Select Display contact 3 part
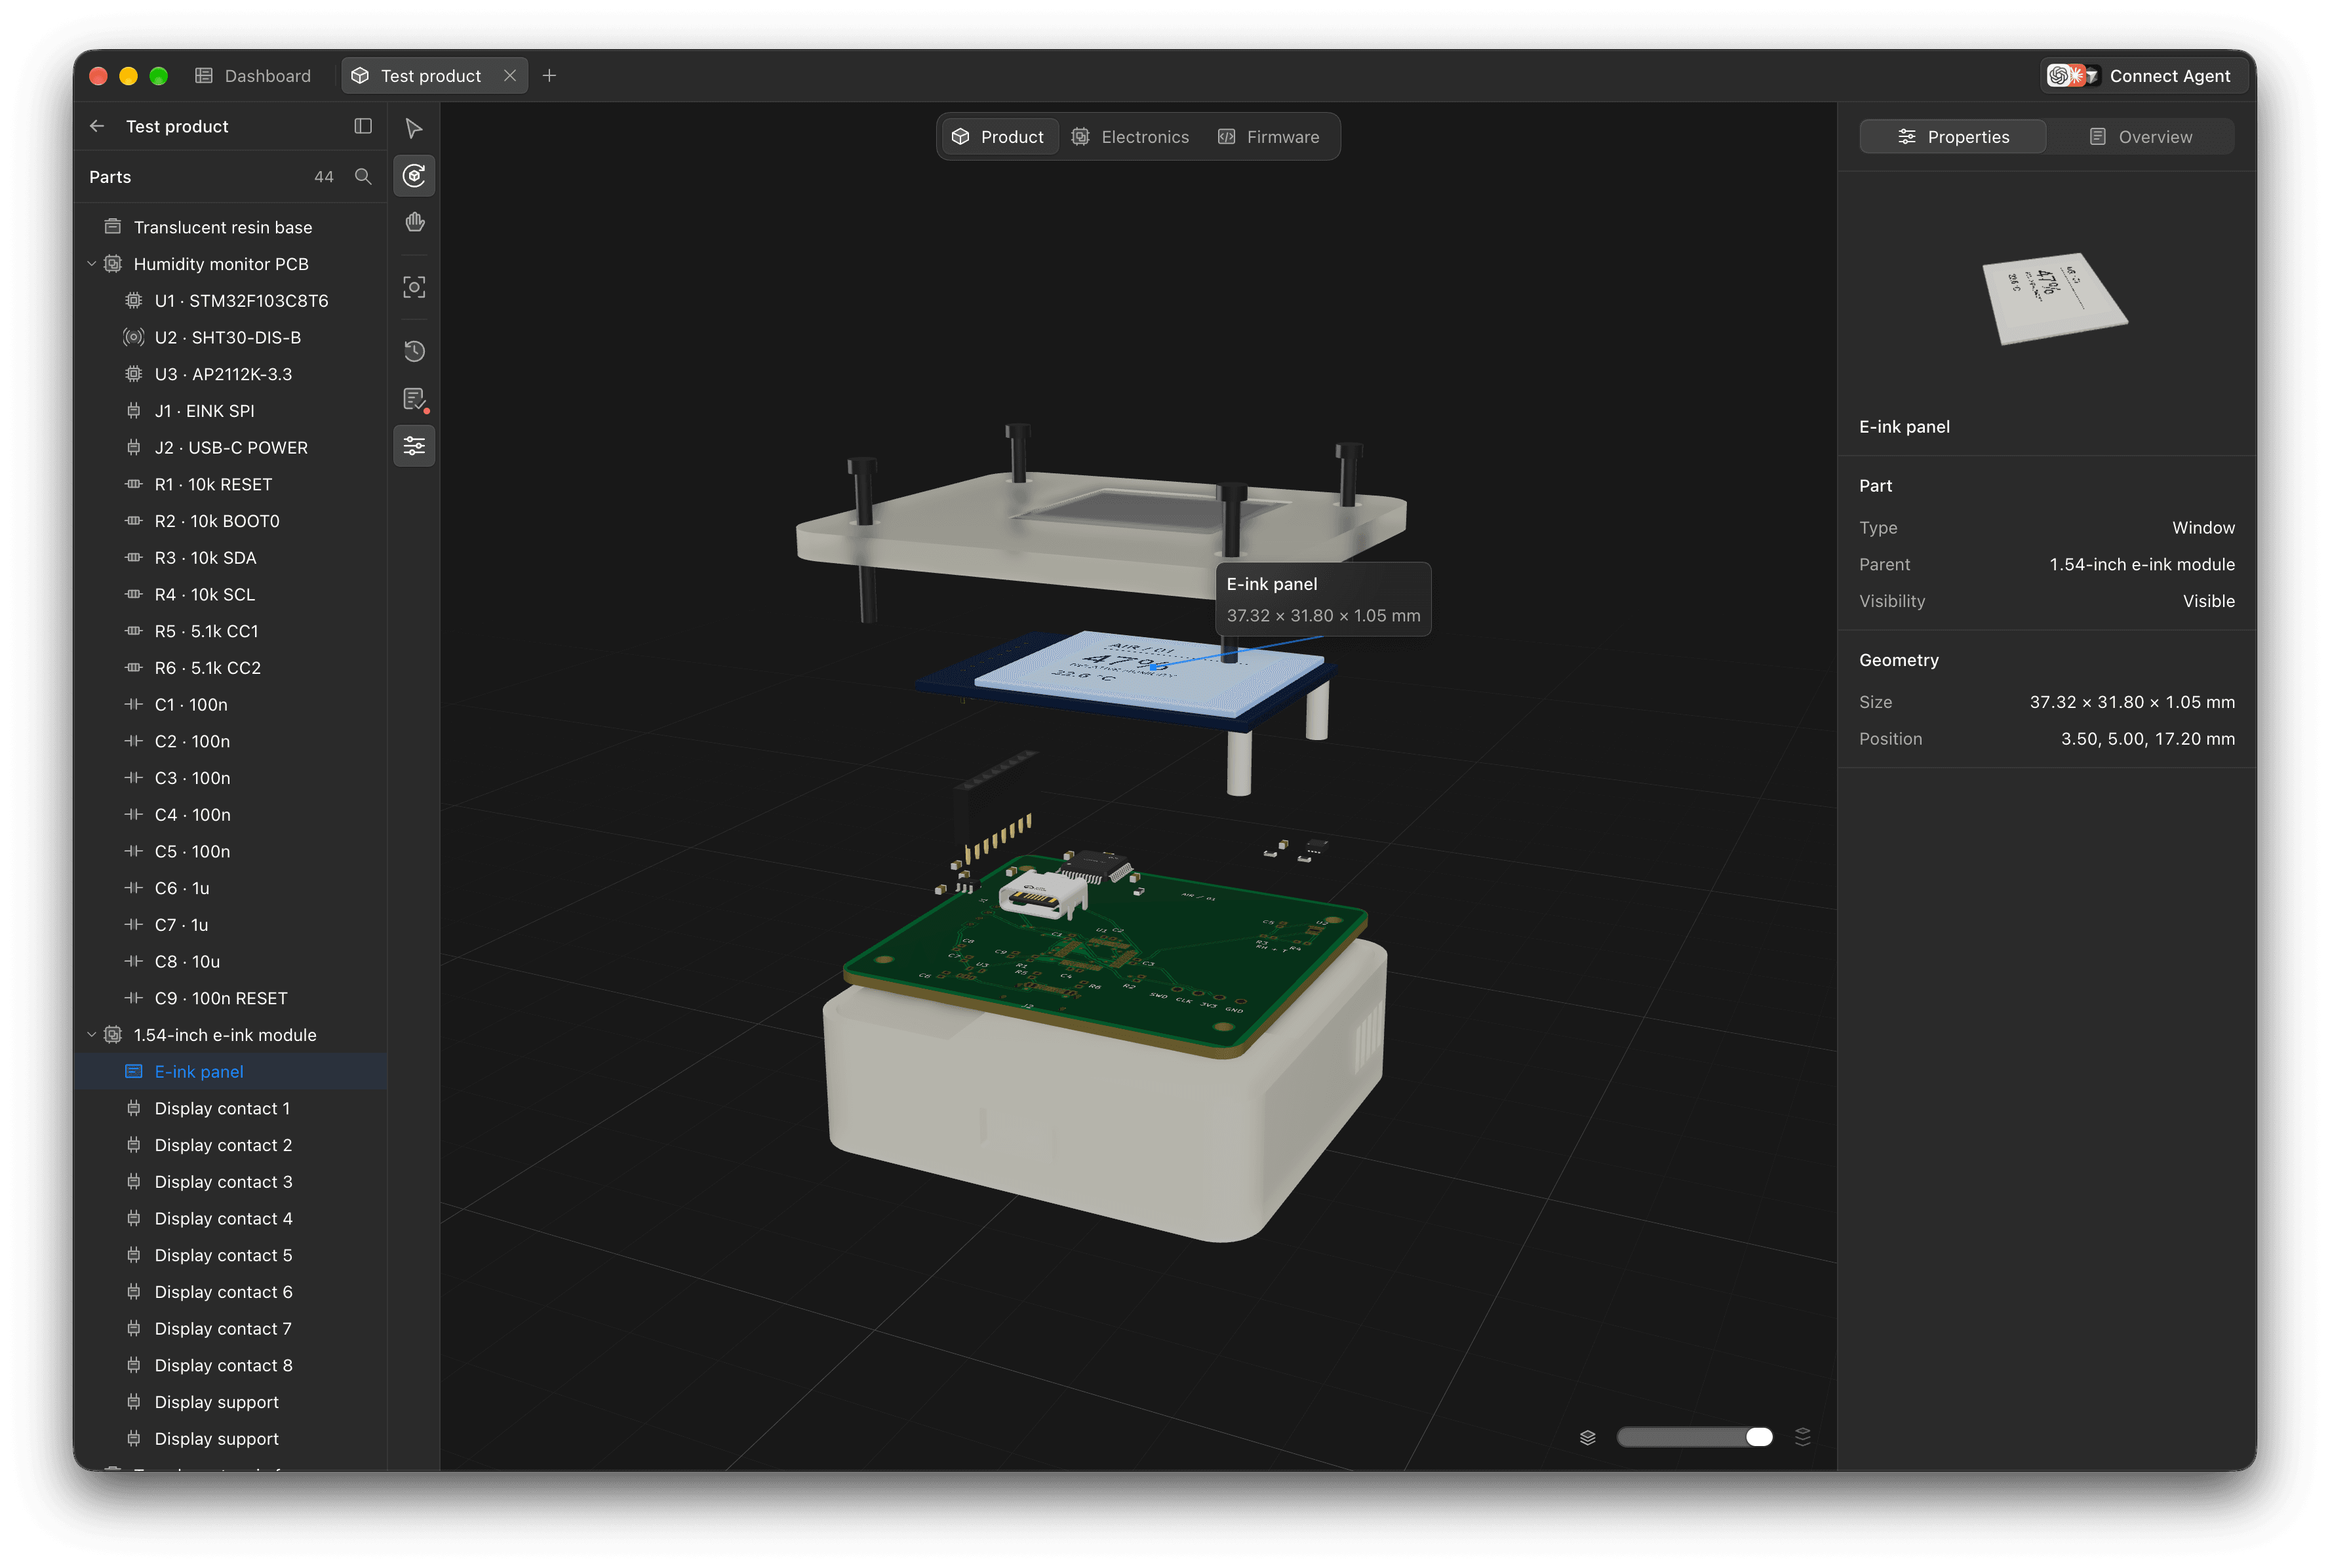 231,1182
